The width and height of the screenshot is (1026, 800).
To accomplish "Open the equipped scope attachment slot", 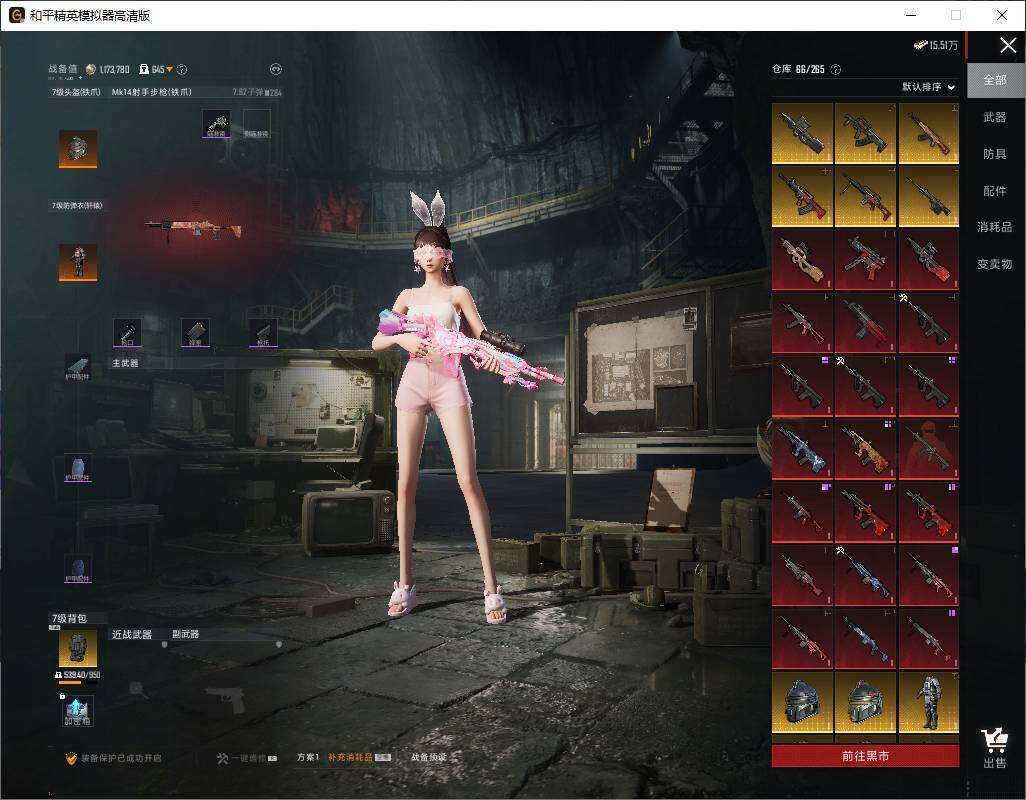I will (x=216, y=124).
